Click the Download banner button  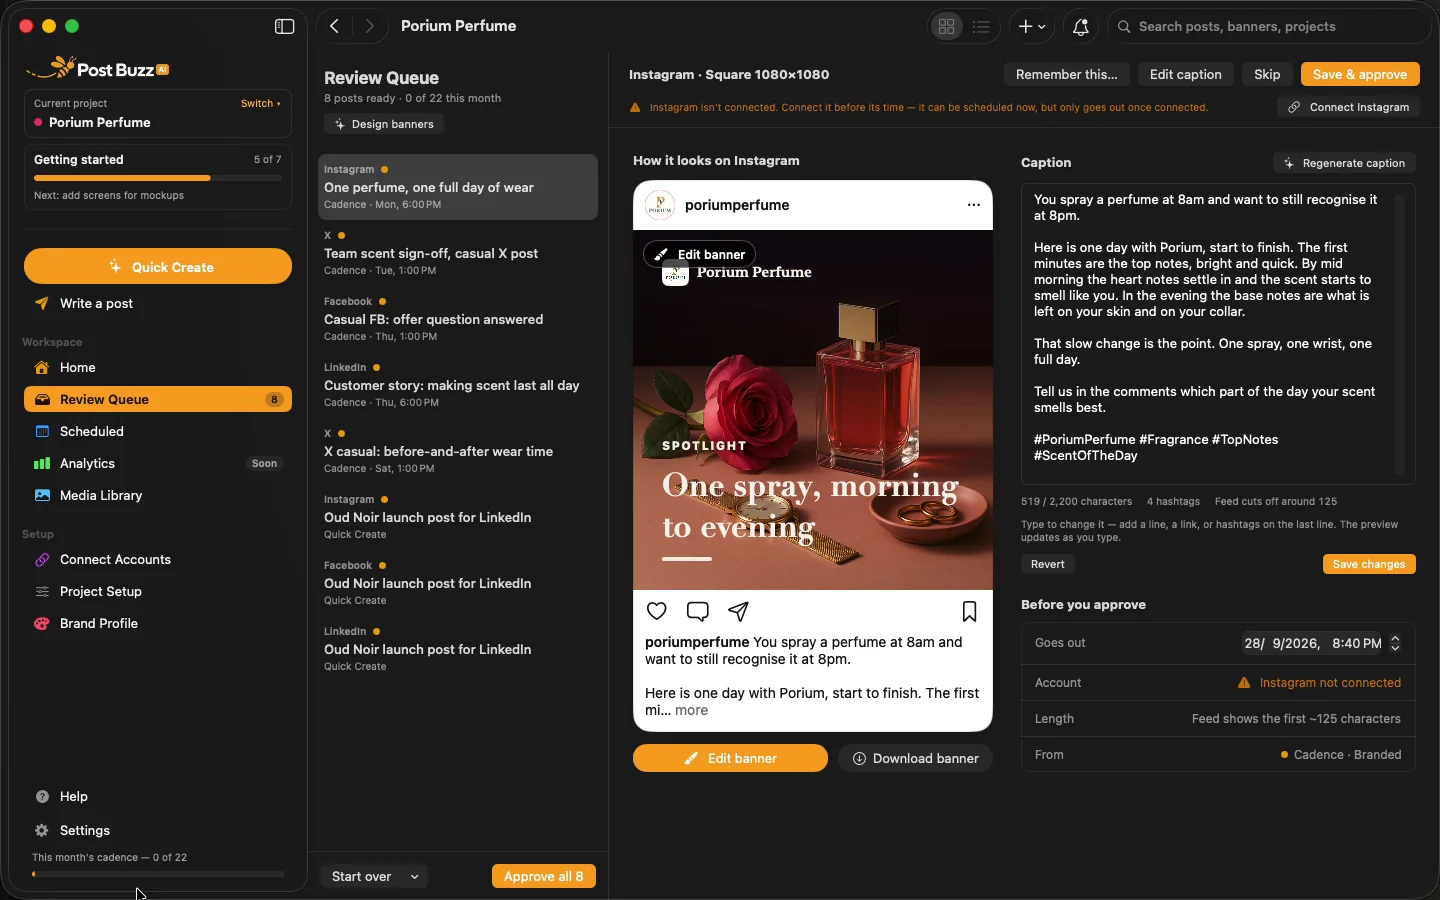click(x=915, y=758)
